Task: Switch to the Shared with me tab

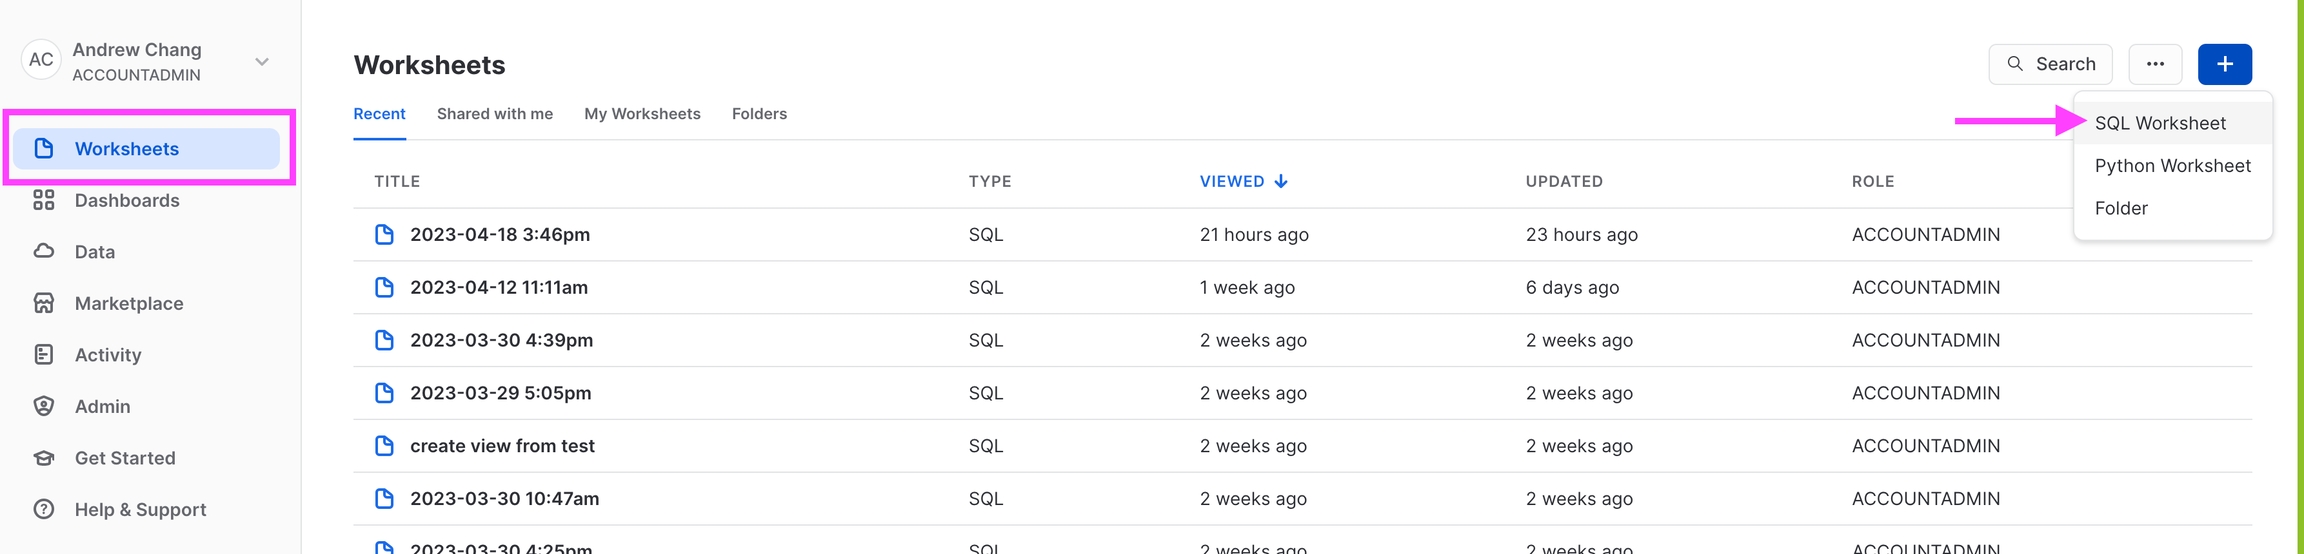Action: 495,114
